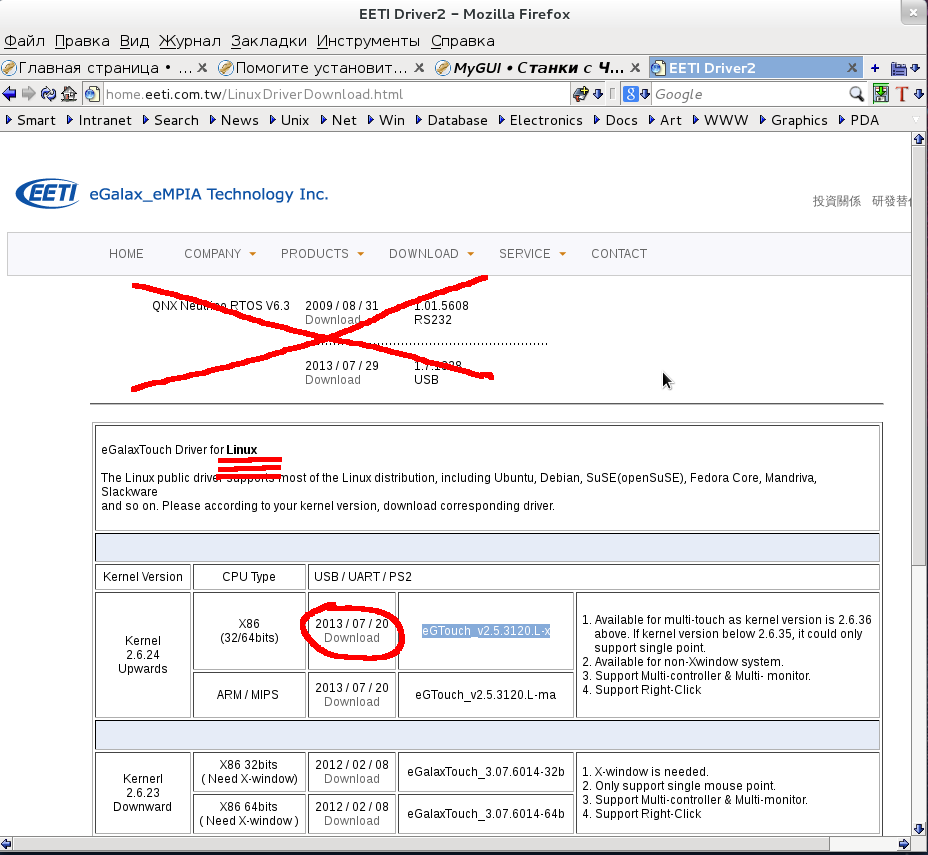
Task: Expand the Art bookmarks folder
Action: pyautogui.click(x=665, y=120)
